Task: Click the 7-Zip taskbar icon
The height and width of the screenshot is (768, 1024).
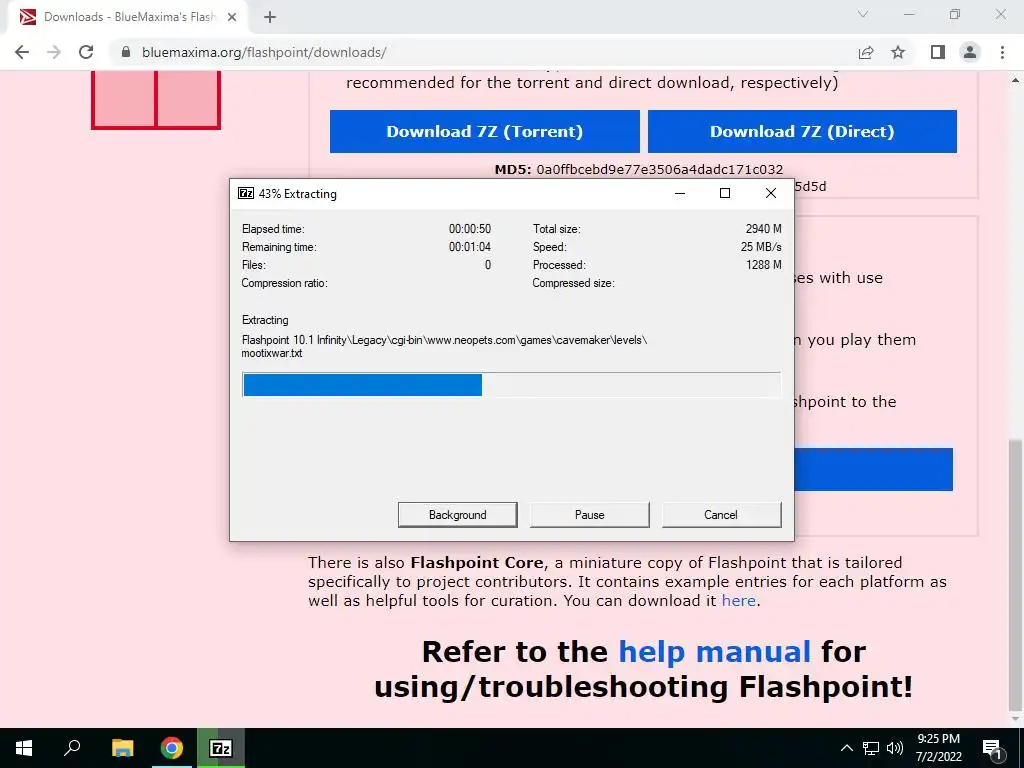Action: (x=221, y=748)
